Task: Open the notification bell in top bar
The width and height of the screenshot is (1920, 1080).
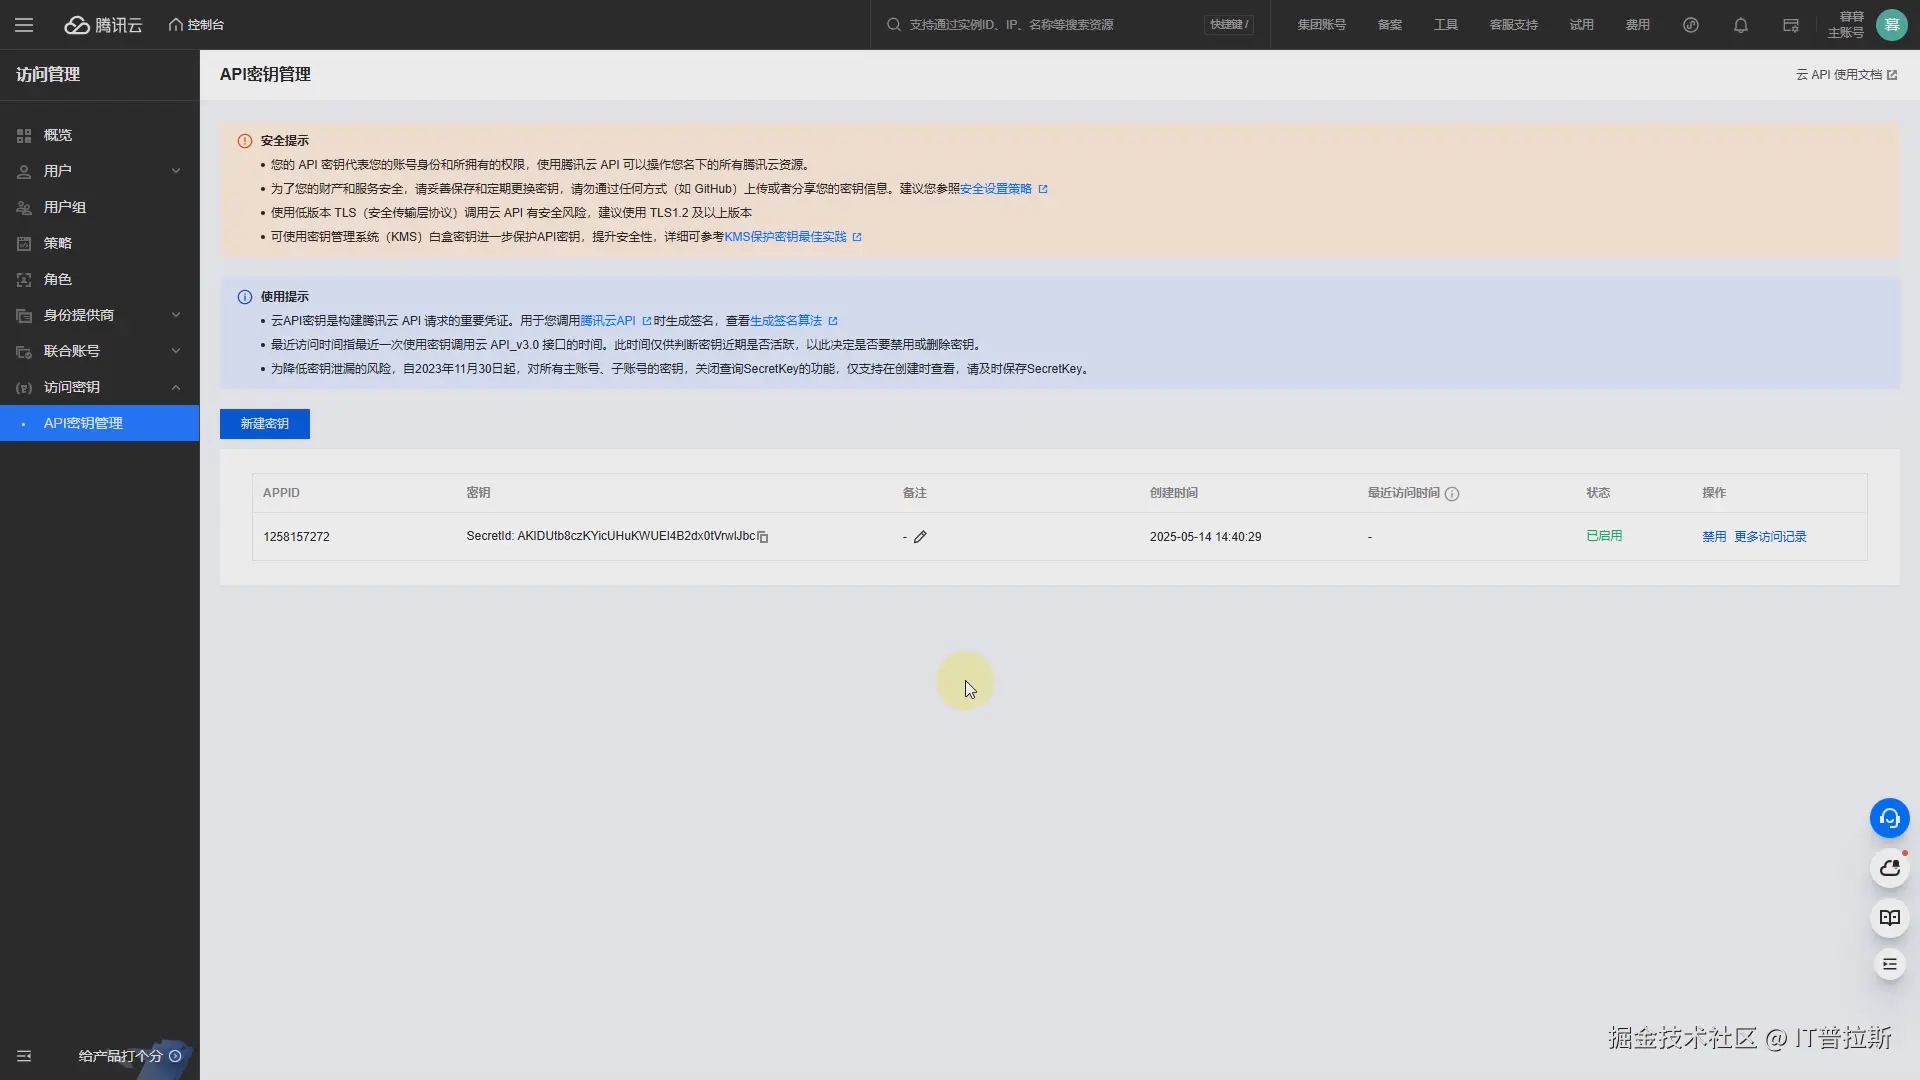Action: click(x=1740, y=25)
